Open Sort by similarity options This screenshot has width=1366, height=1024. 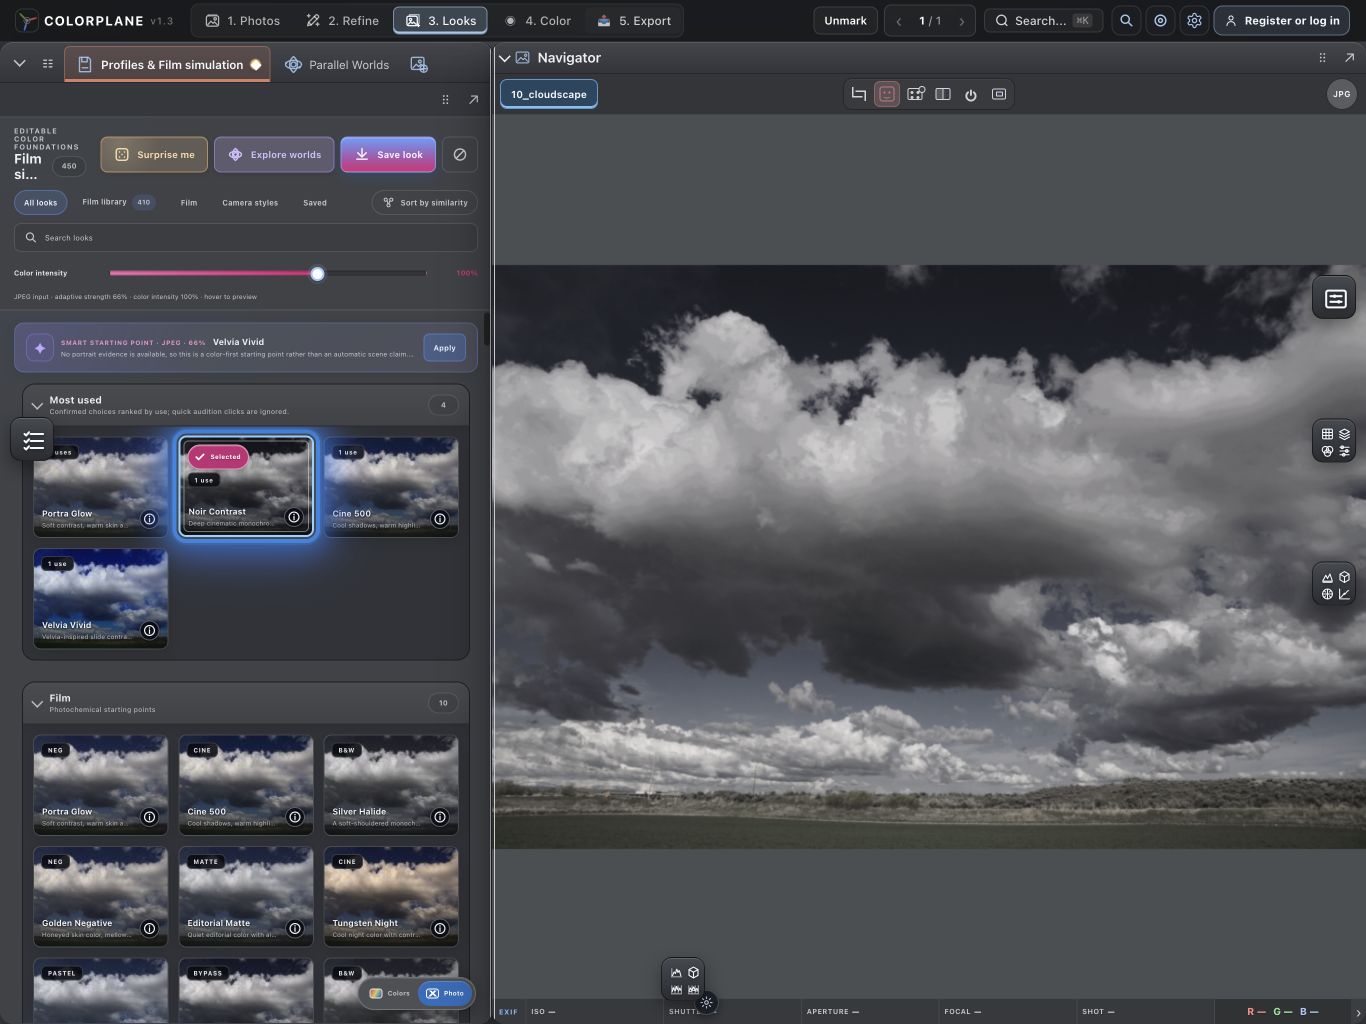(x=425, y=203)
